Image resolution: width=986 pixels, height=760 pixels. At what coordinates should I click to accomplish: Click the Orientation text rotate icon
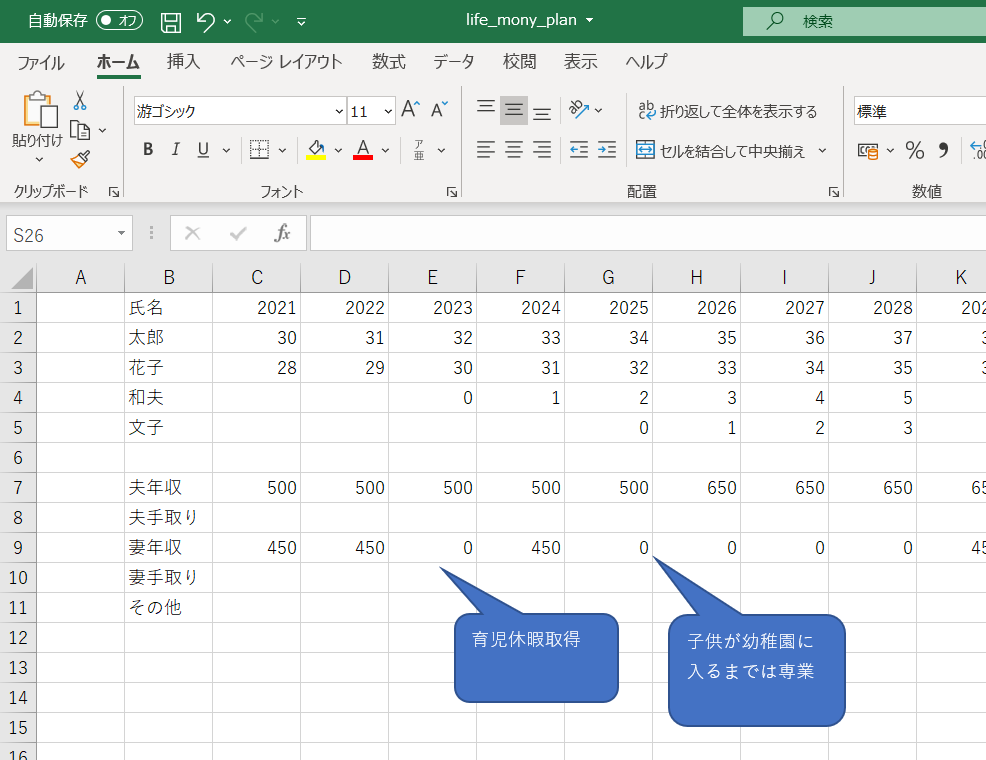(x=579, y=109)
